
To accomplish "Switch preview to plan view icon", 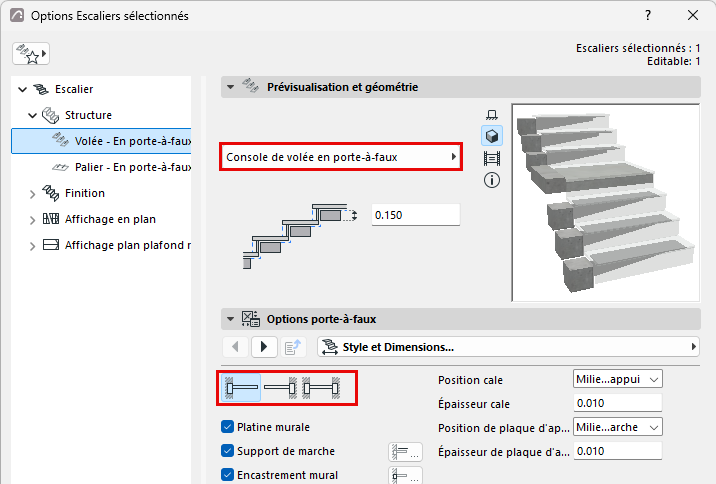I will click(x=492, y=114).
